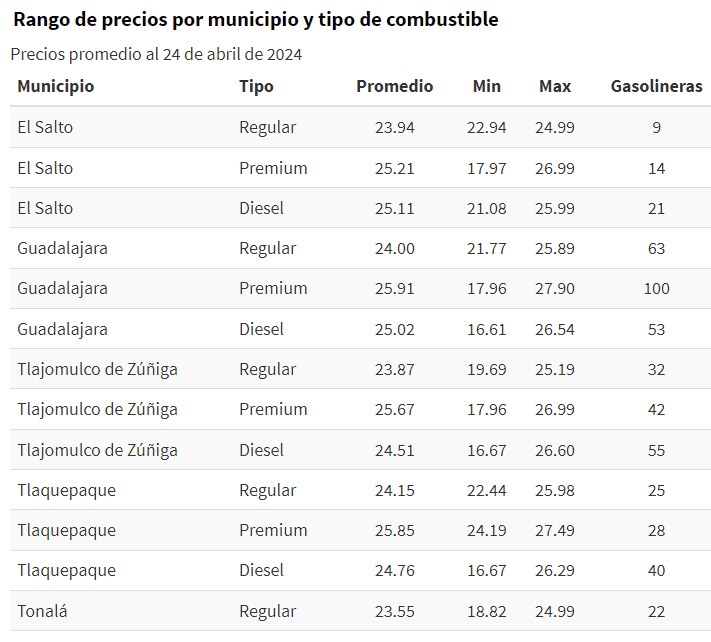Click the gas station count of 63

pyautogui.click(x=656, y=248)
